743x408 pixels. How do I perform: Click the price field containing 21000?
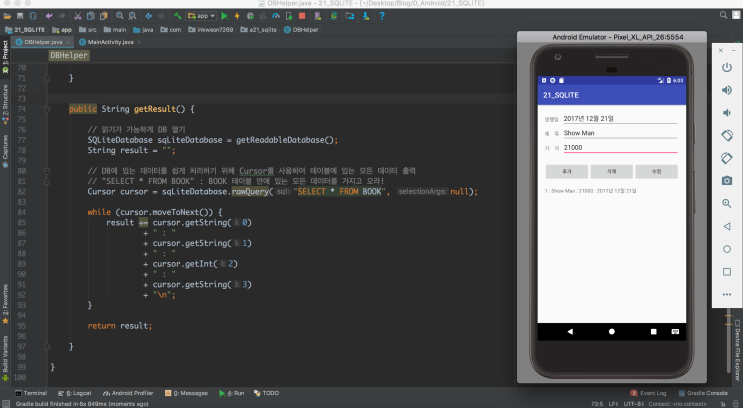coord(619,148)
